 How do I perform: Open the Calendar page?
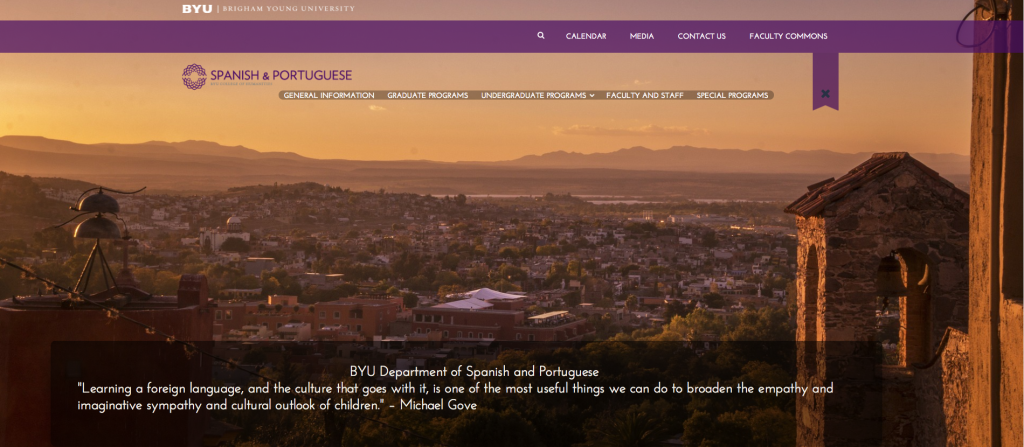point(586,36)
